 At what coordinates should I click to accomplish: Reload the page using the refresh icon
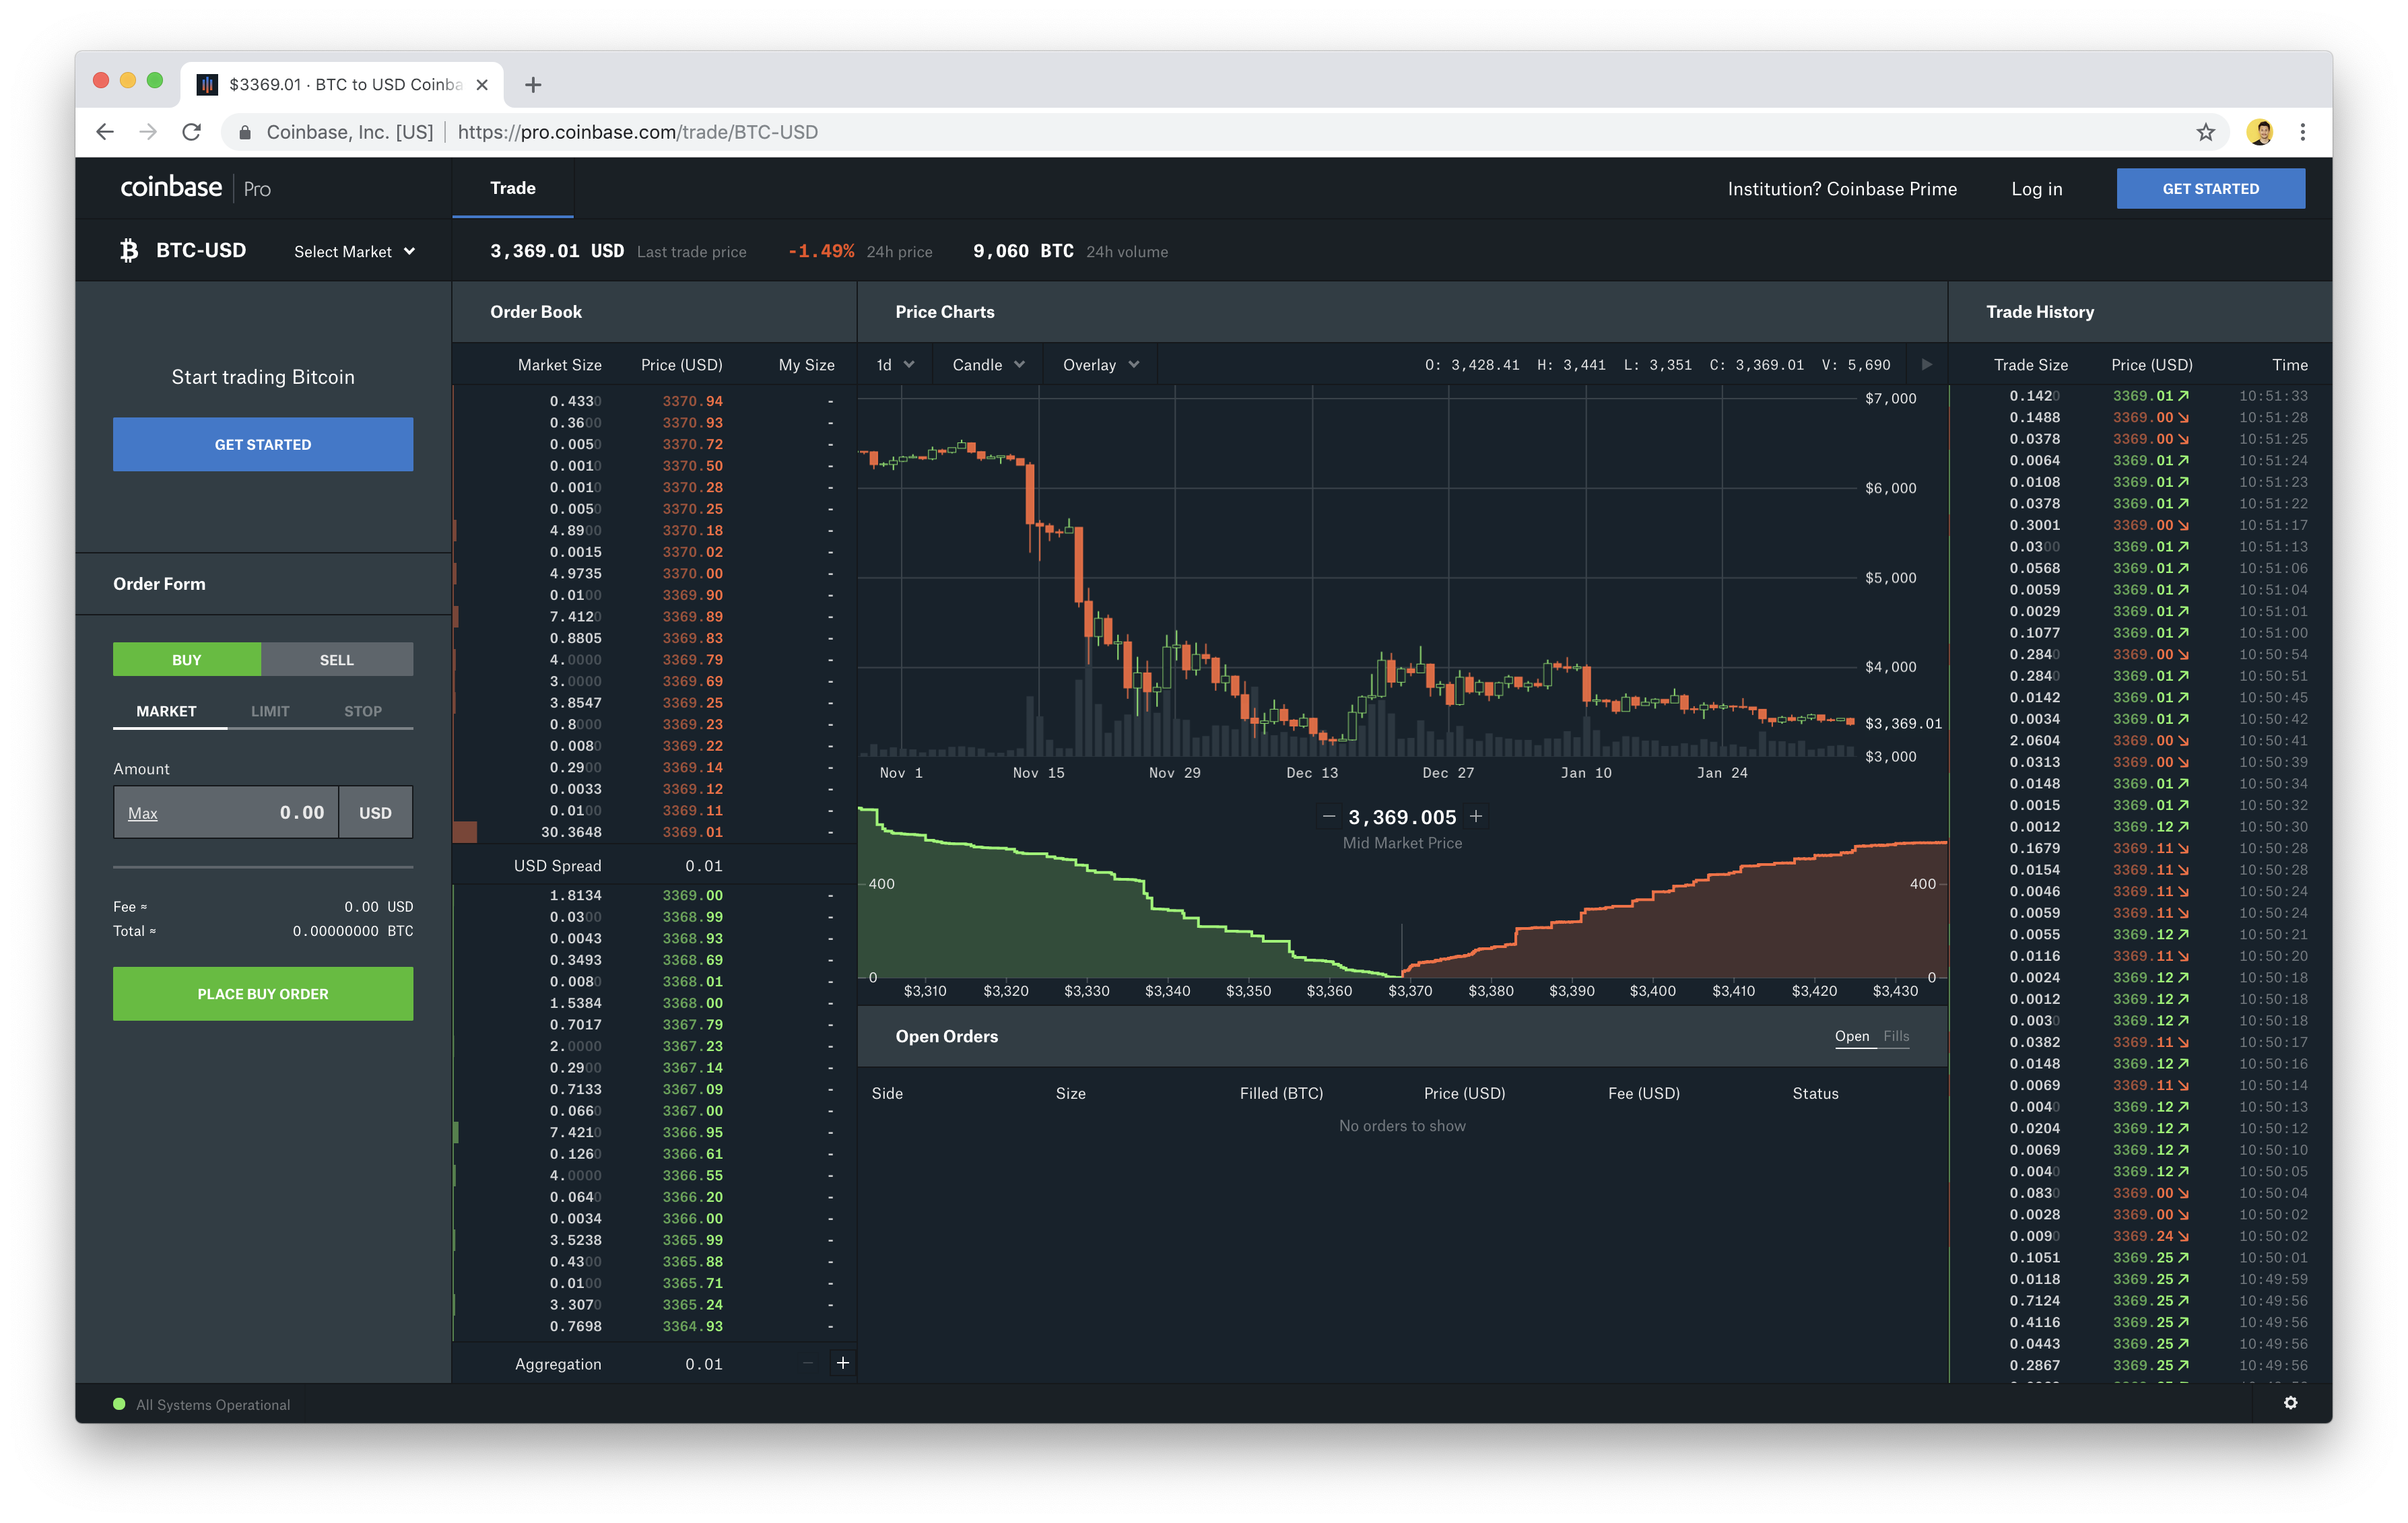[192, 132]
